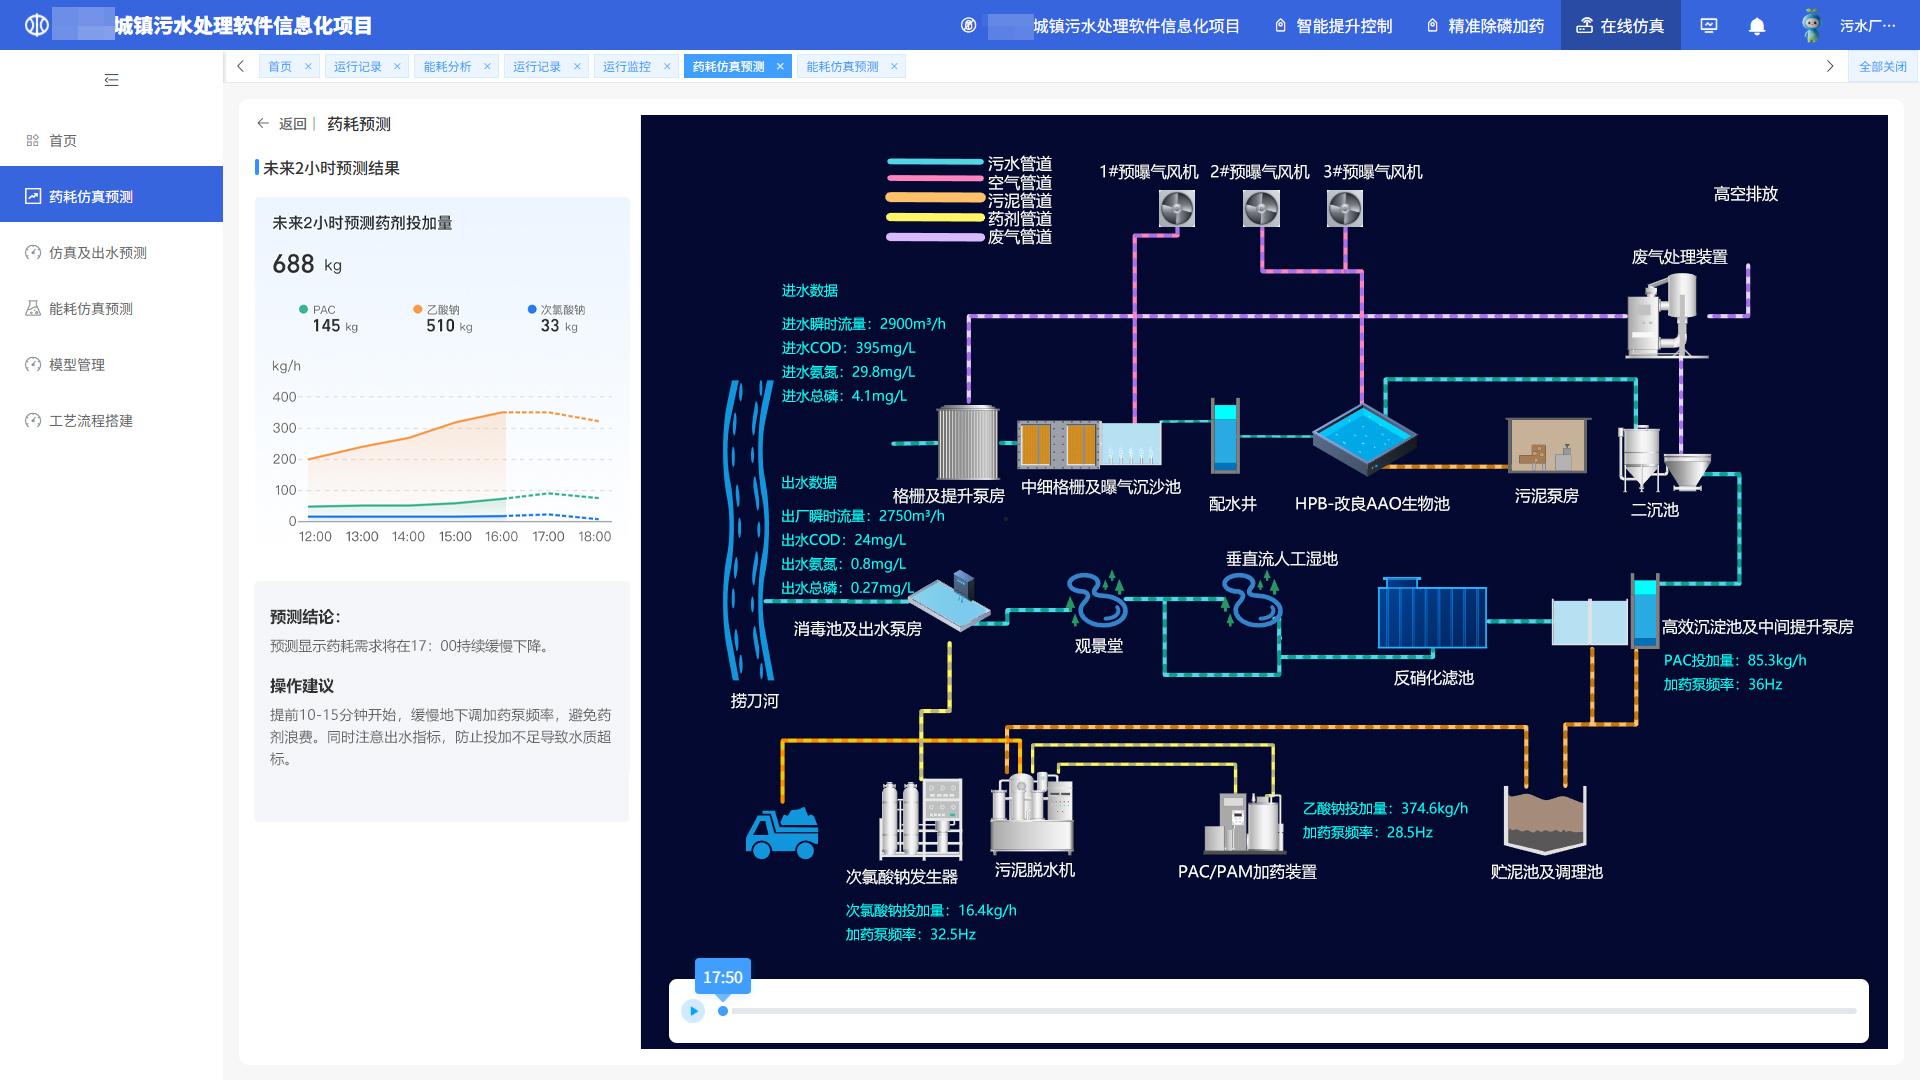Click the notification bell icon
The height and width of the screenshot is (1080, 1920).
[1757, 26]
